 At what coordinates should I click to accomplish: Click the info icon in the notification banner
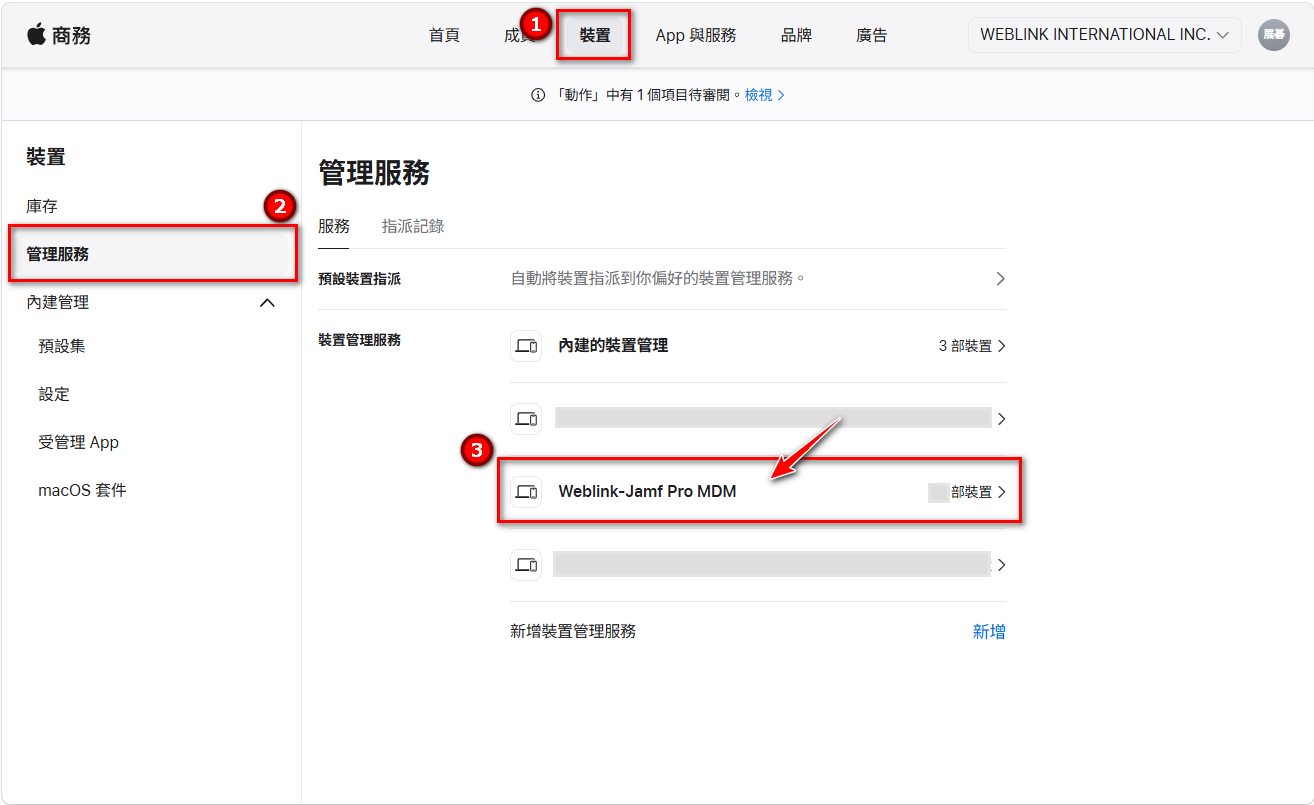tap(537, 95)
